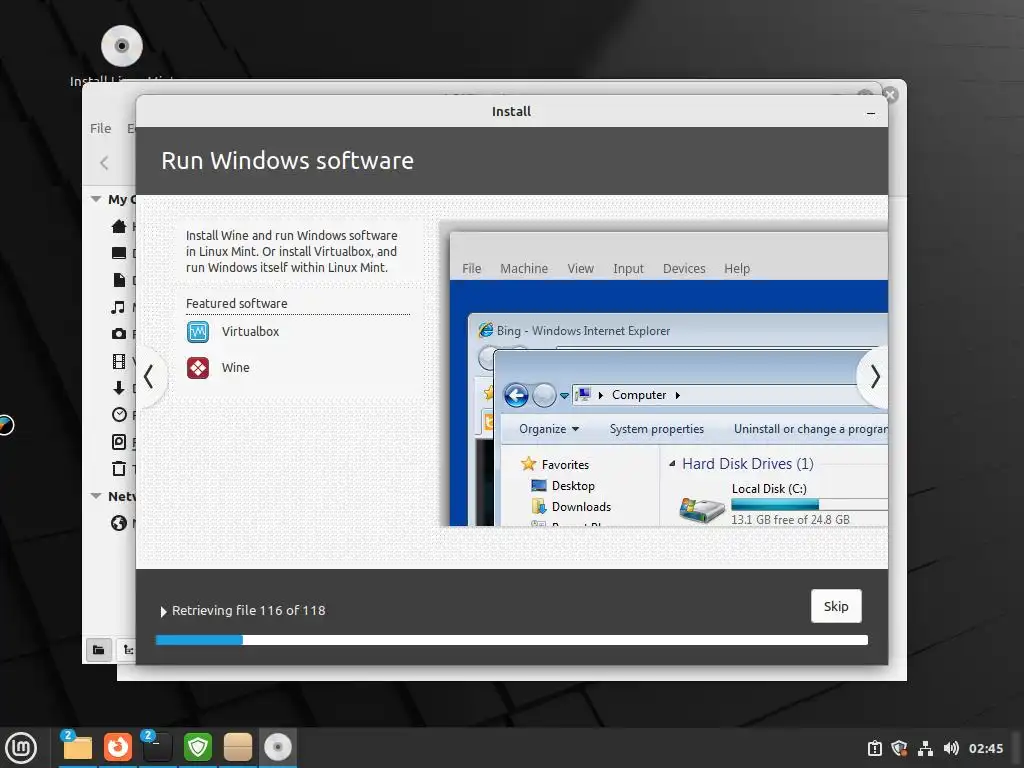Viewport: 1024px width, 768px height.
Task: Click the 'Run Windows software' heading
Action: pyautogui.click(x=287, y=161)
